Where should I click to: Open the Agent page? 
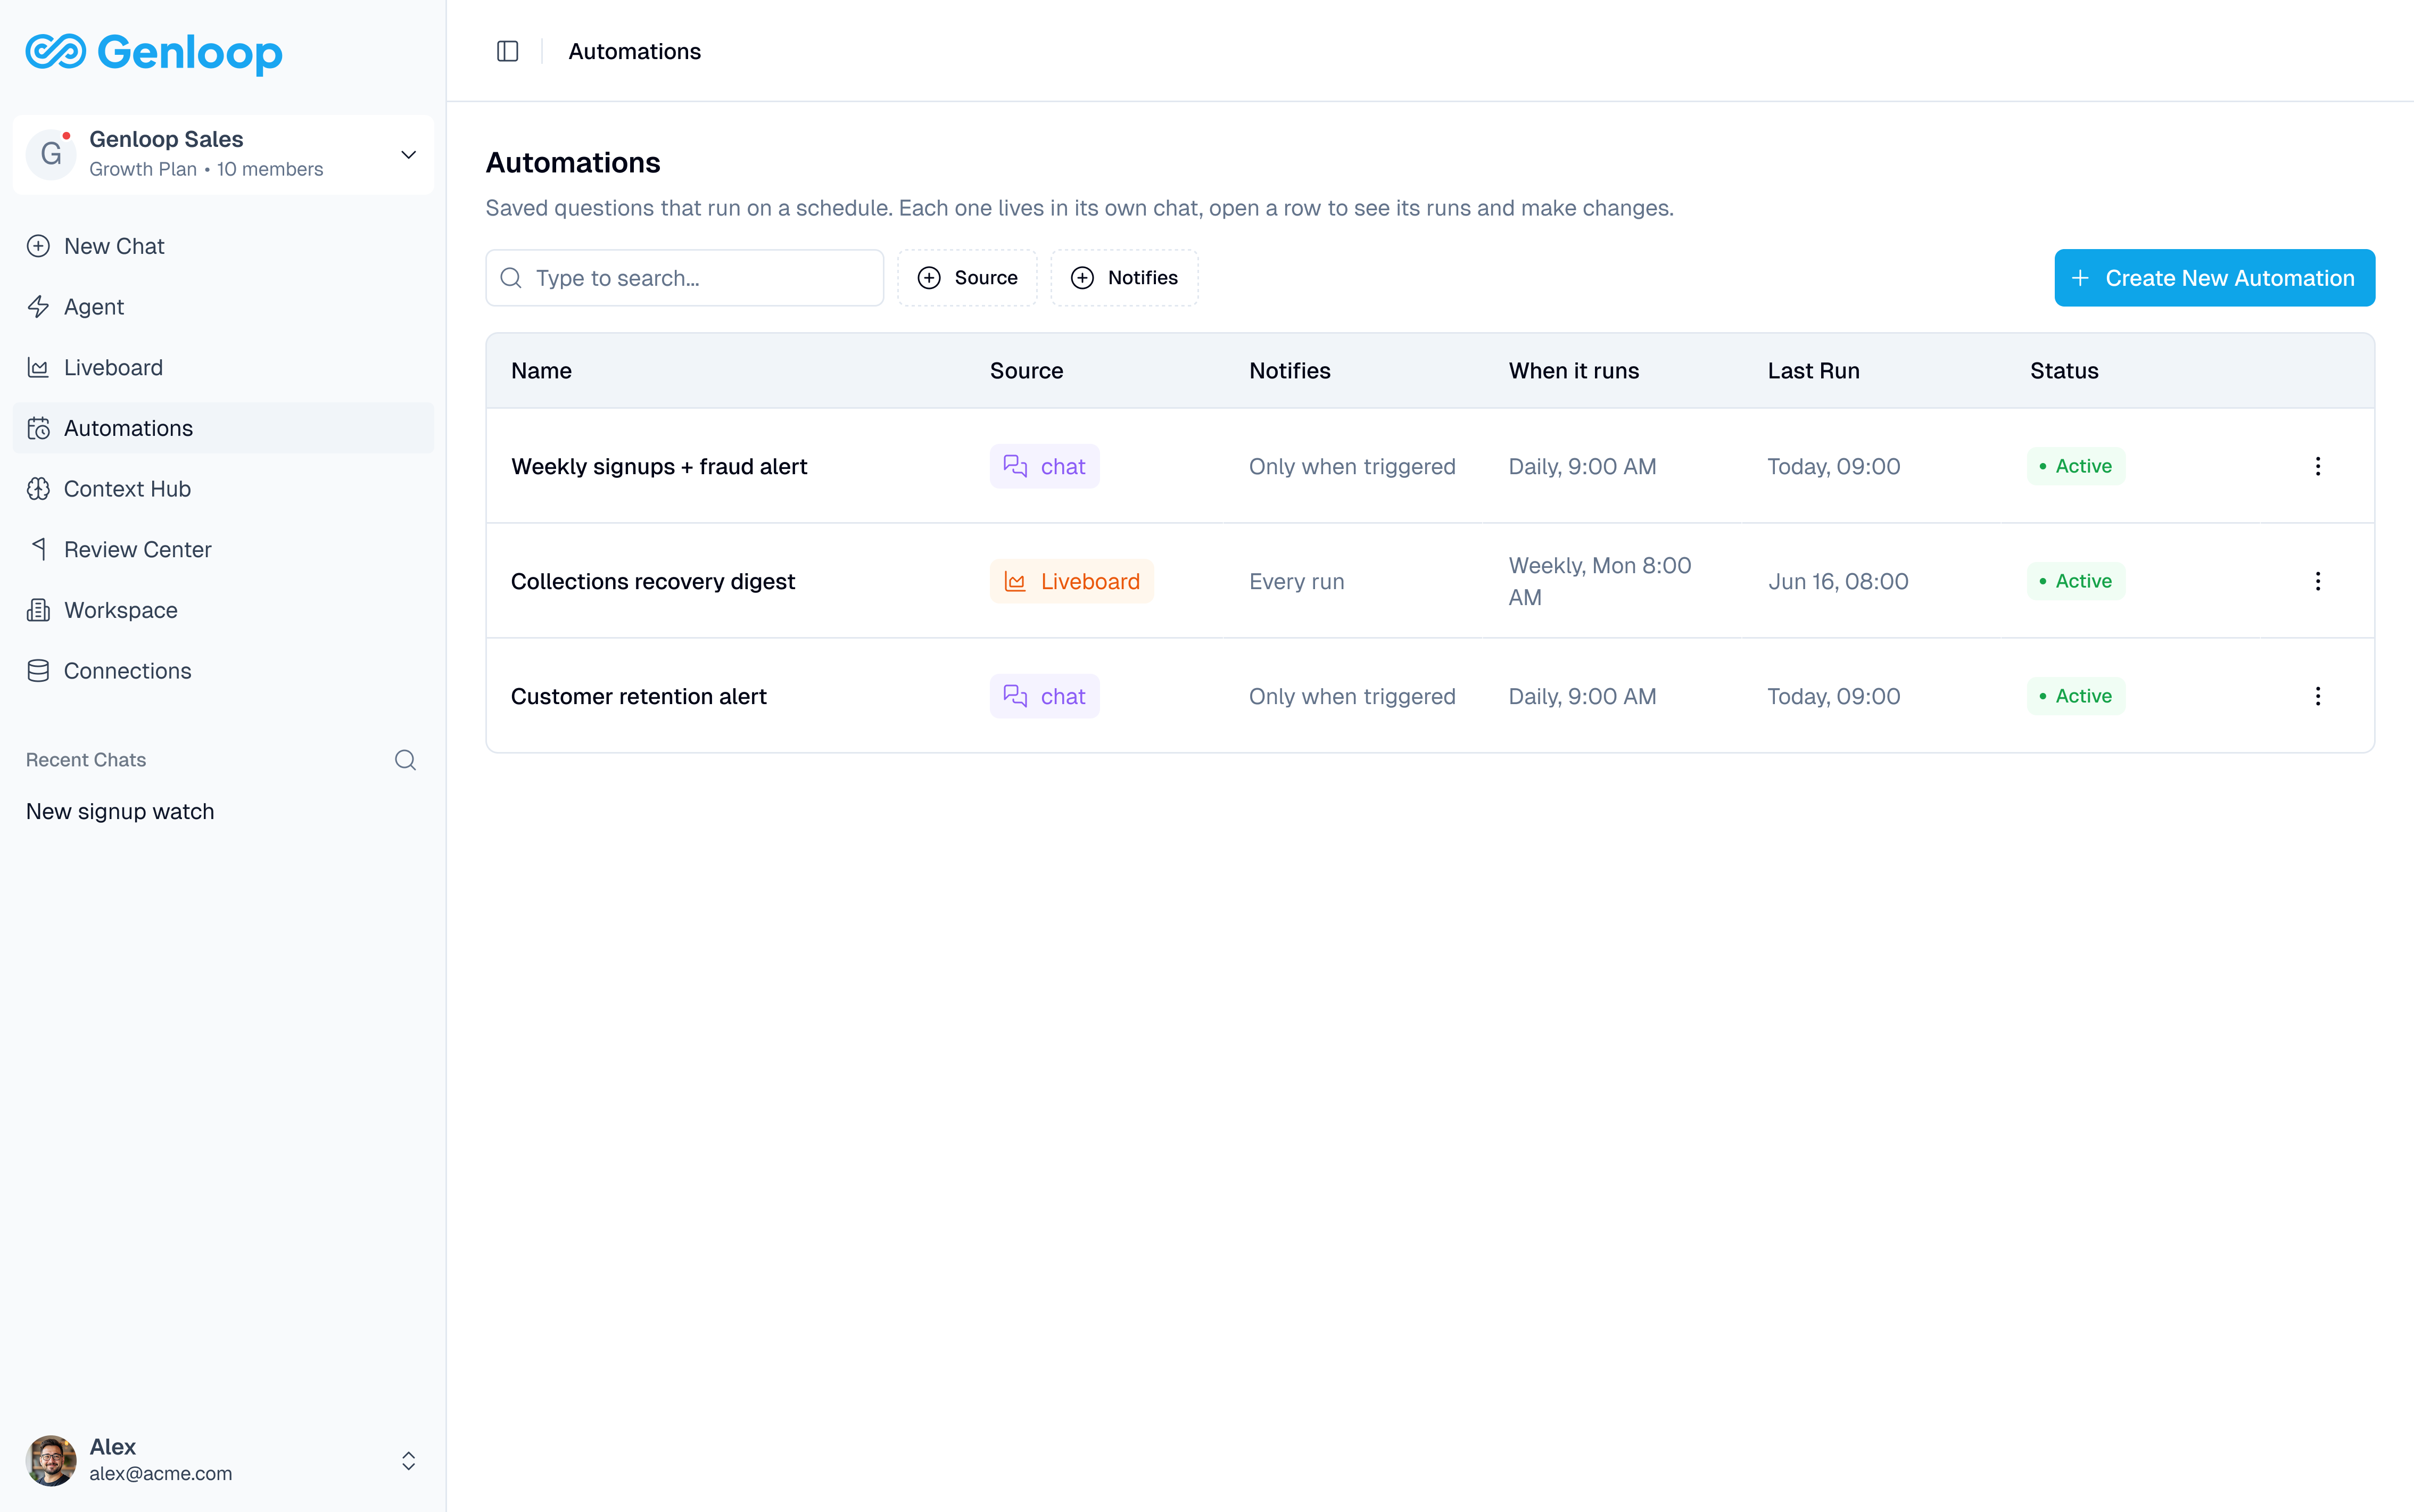click(223, 307)
